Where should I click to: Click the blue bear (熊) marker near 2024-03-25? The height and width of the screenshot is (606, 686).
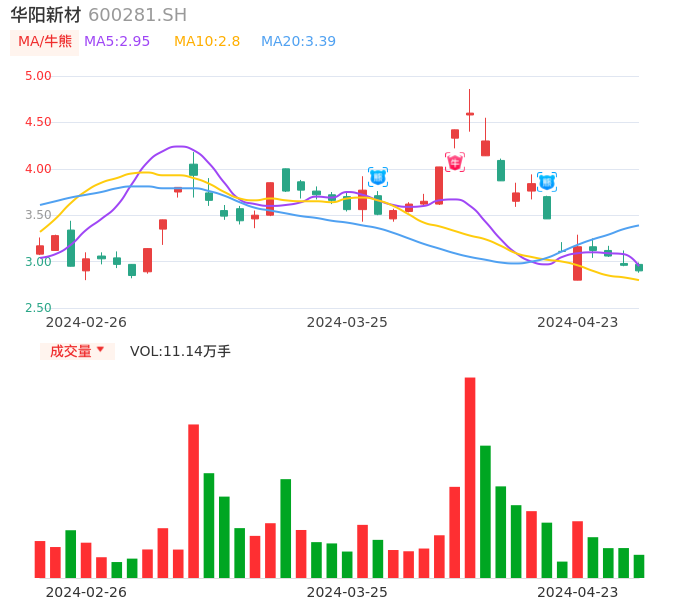[x=377, y=177]
